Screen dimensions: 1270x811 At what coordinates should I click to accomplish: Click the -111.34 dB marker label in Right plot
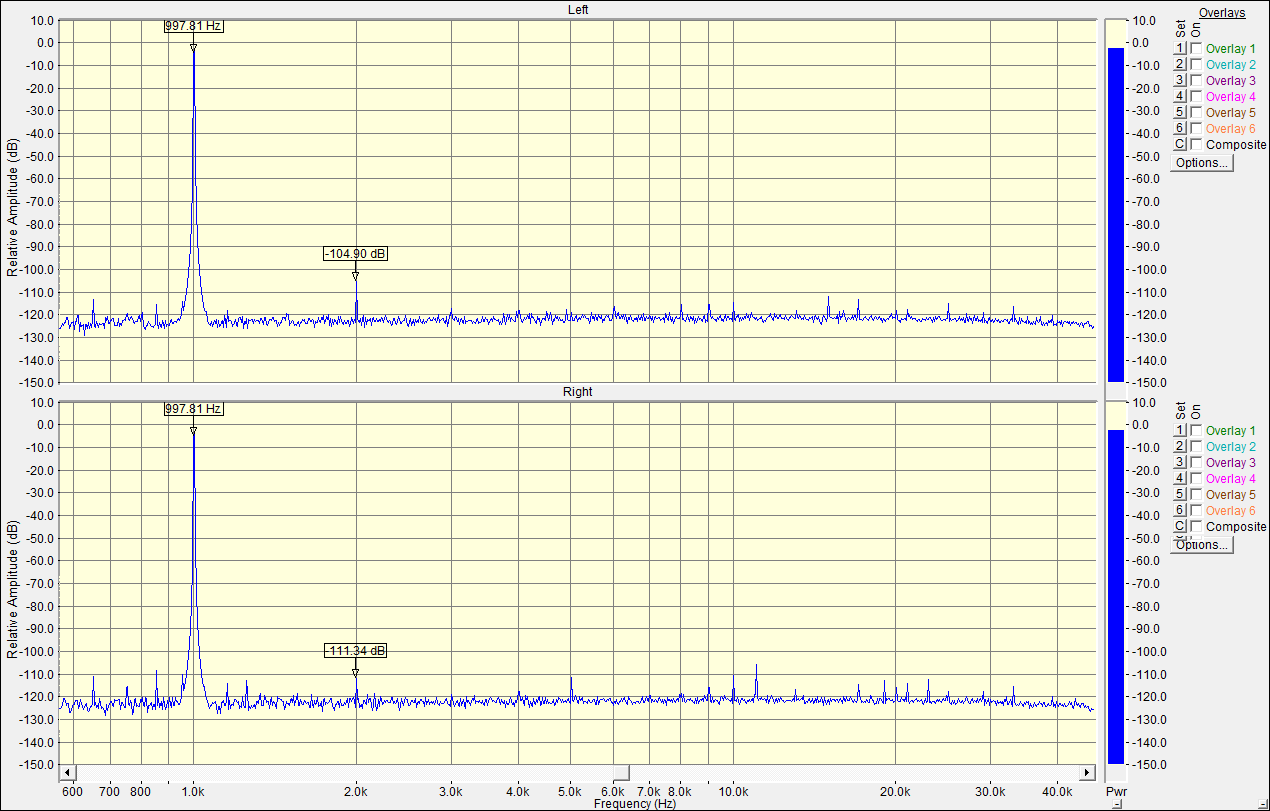pos(355,651)
